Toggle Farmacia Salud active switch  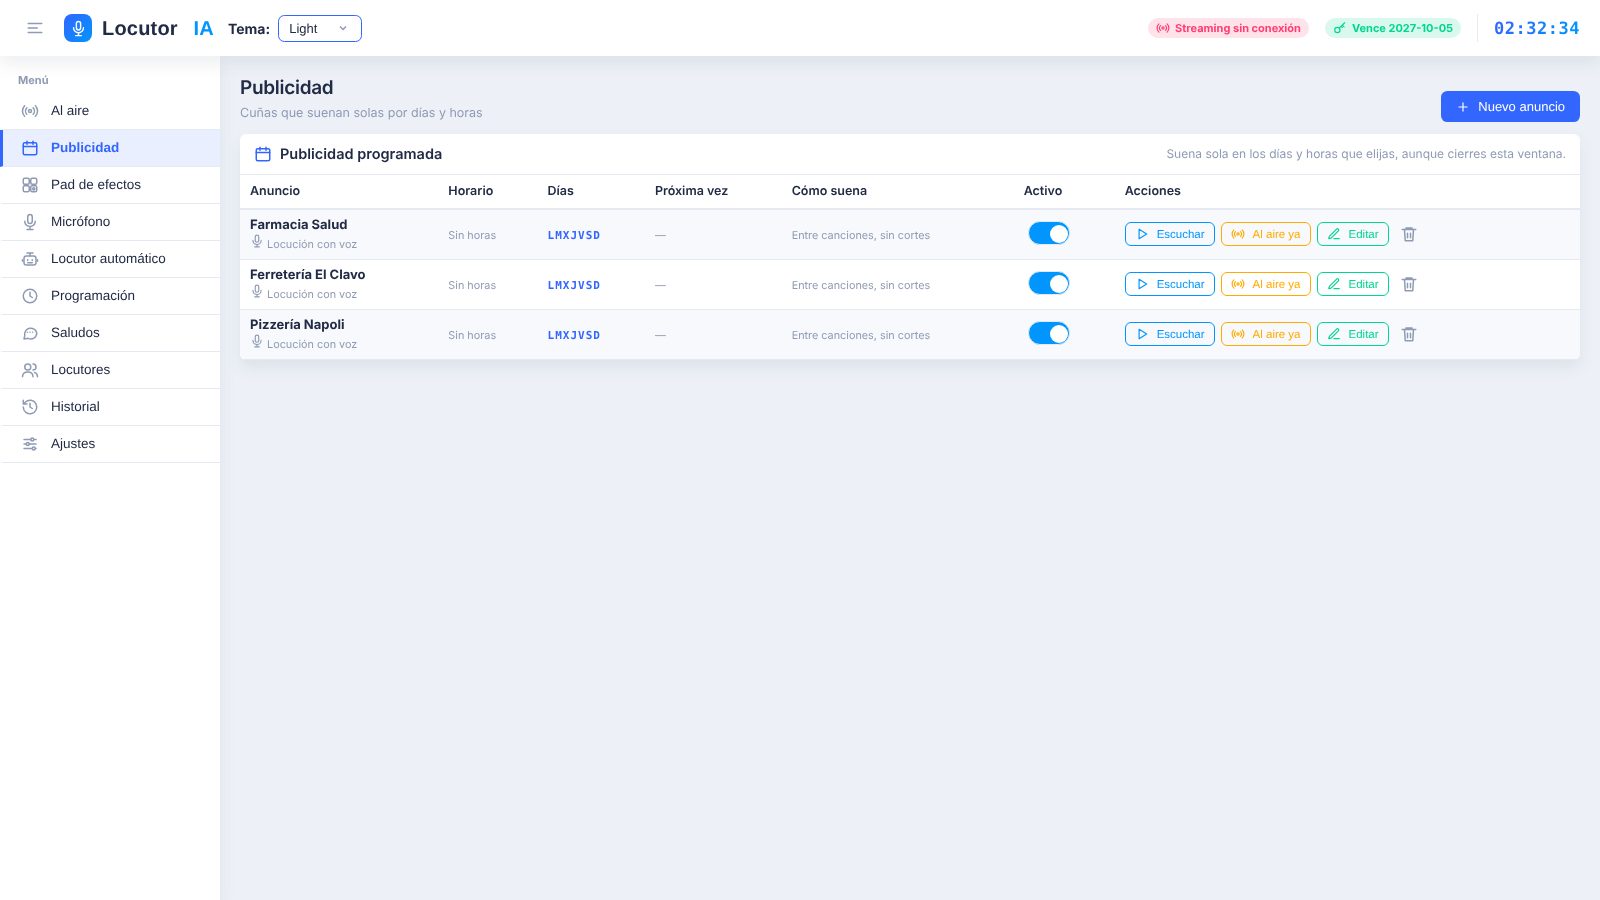point(1049,233)
